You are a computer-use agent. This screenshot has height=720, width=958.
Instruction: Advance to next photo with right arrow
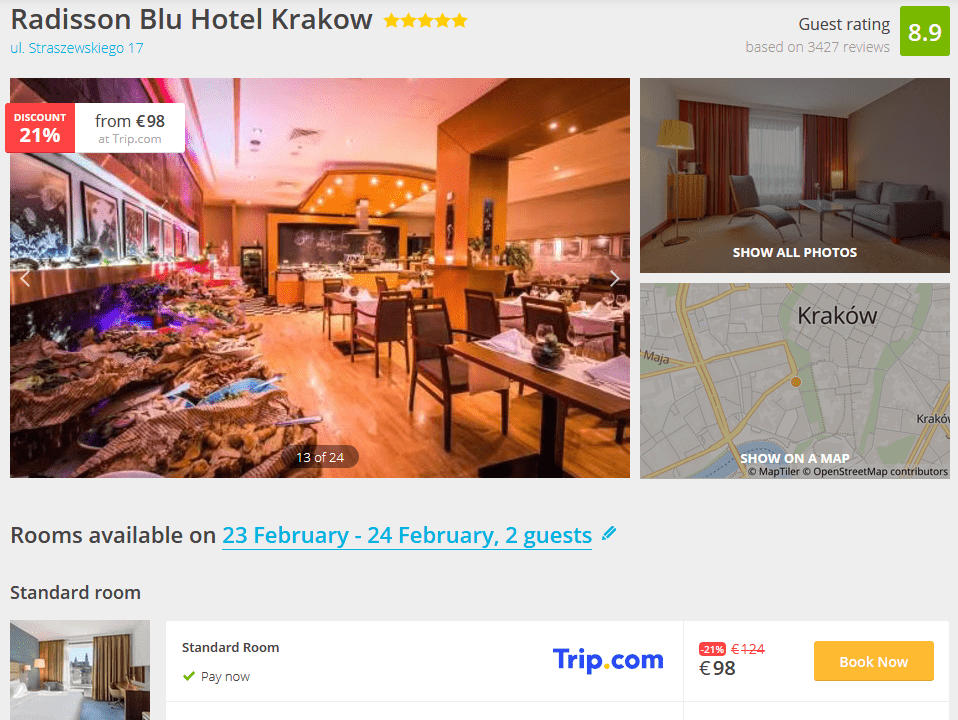click(x=615, y=279)
